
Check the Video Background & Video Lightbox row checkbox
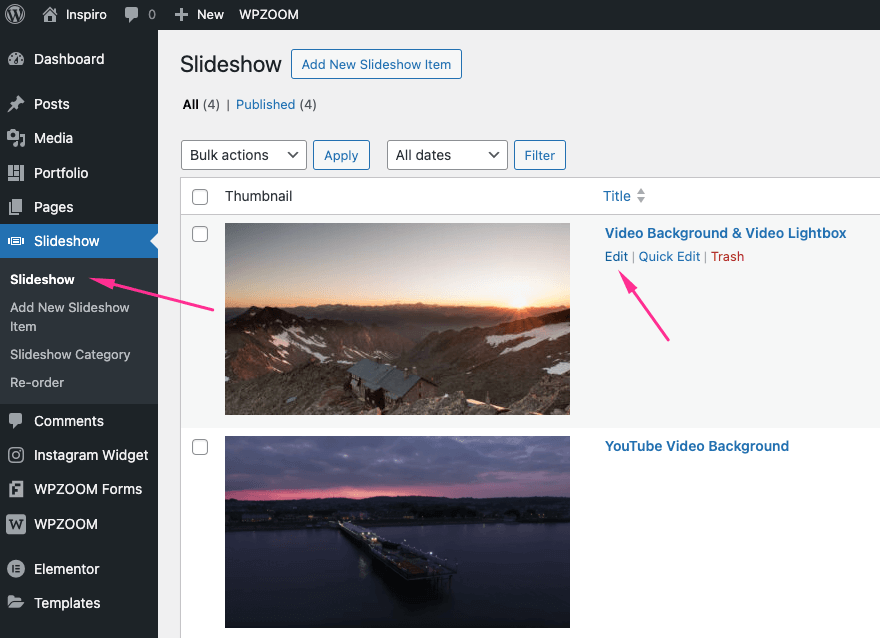click(x=200, y=234)
